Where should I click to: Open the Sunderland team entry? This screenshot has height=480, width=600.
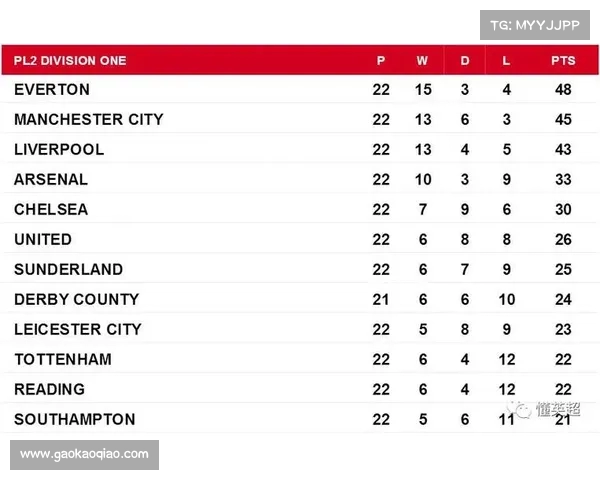(68, 269)
